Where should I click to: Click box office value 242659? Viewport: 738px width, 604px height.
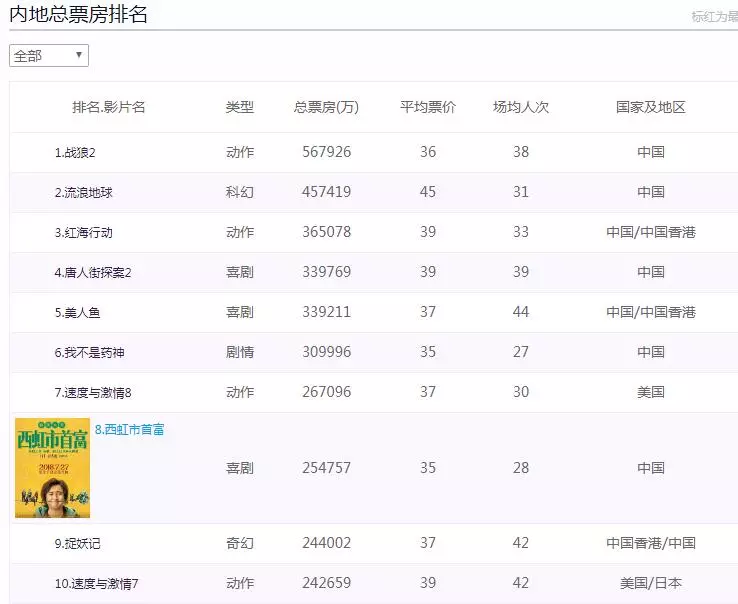tap(326, 583)
